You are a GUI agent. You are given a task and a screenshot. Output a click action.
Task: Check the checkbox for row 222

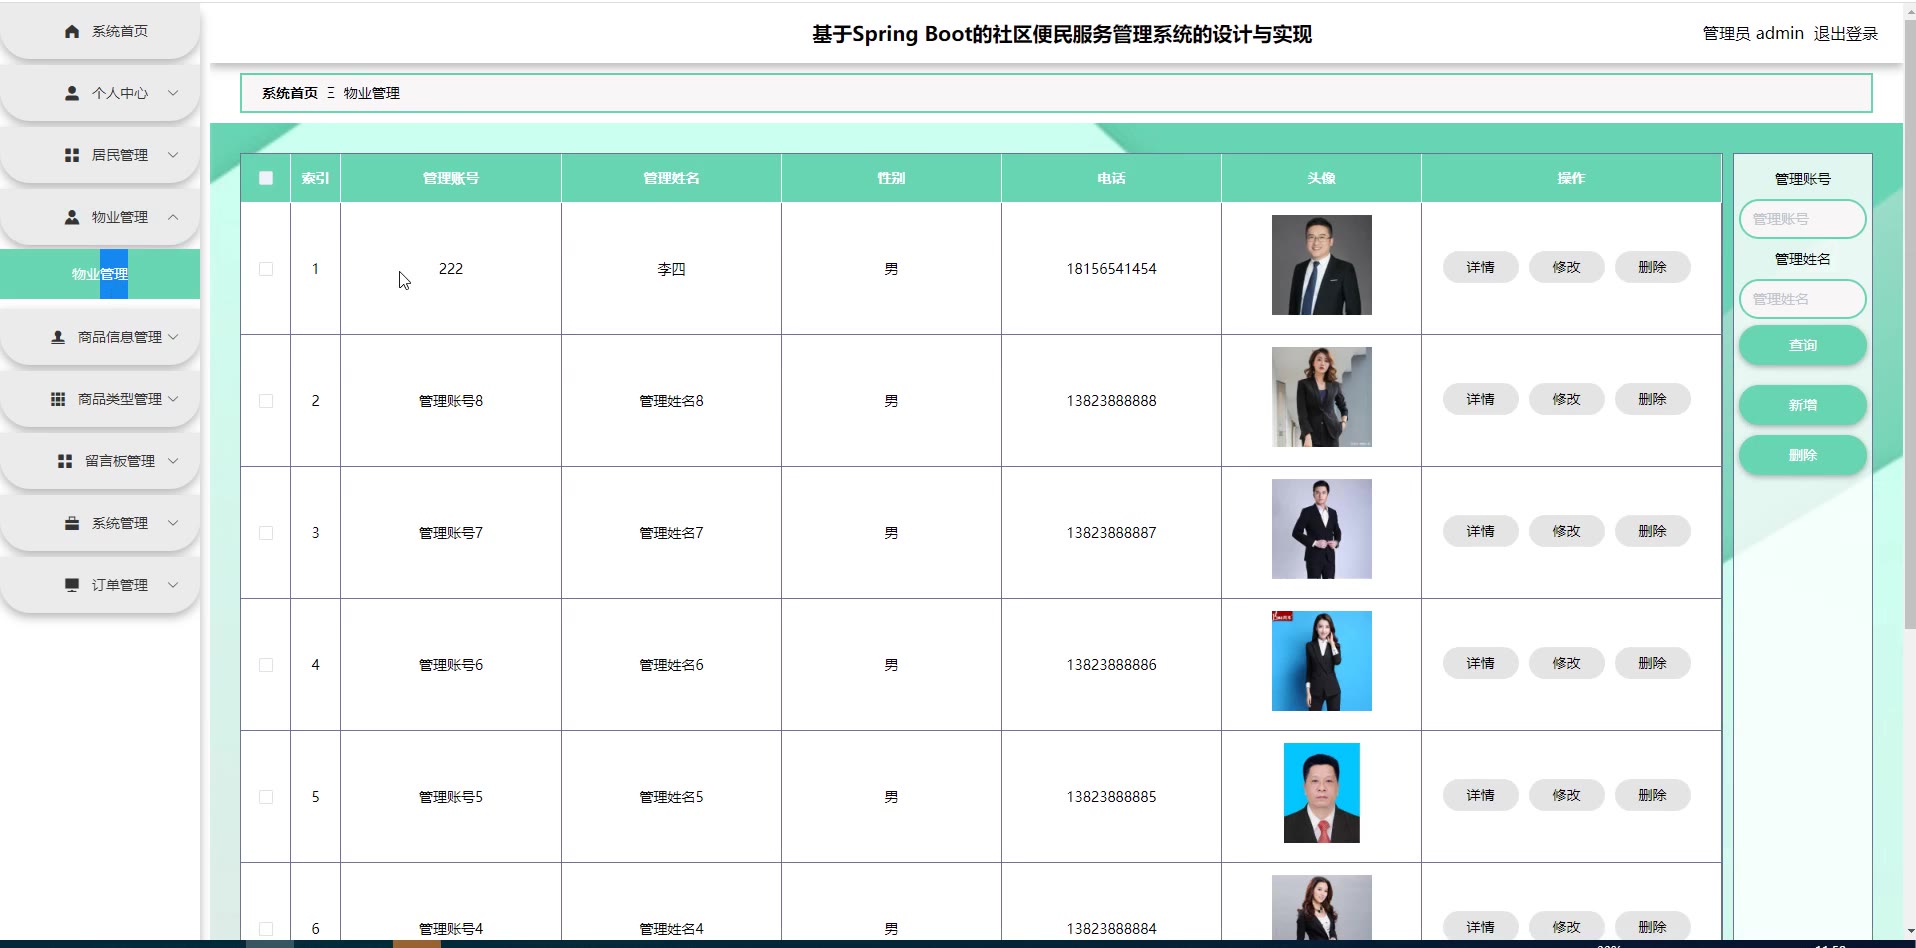(x=266, y=269)
